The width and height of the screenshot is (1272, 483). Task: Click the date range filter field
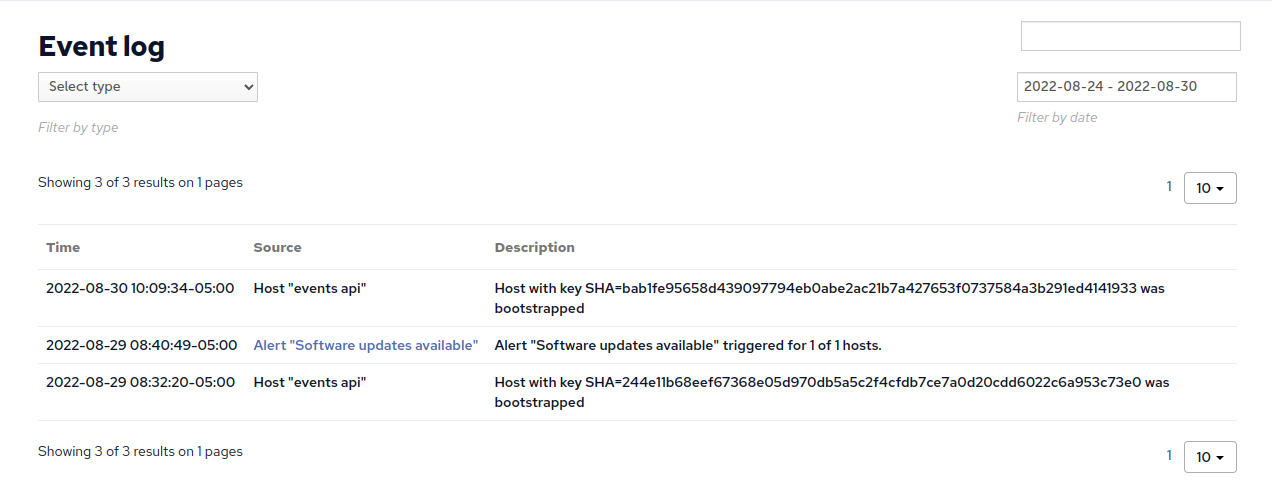pos(1126,87)
